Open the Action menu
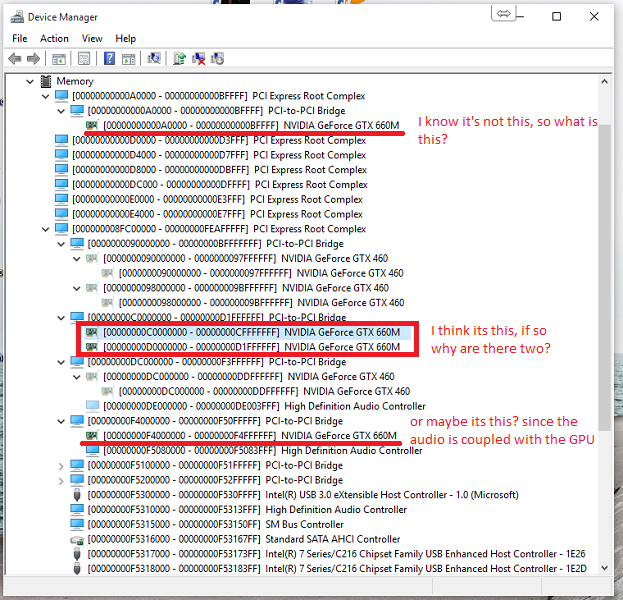This screenshot has width=623, height=600. click(x=54, y=39)
